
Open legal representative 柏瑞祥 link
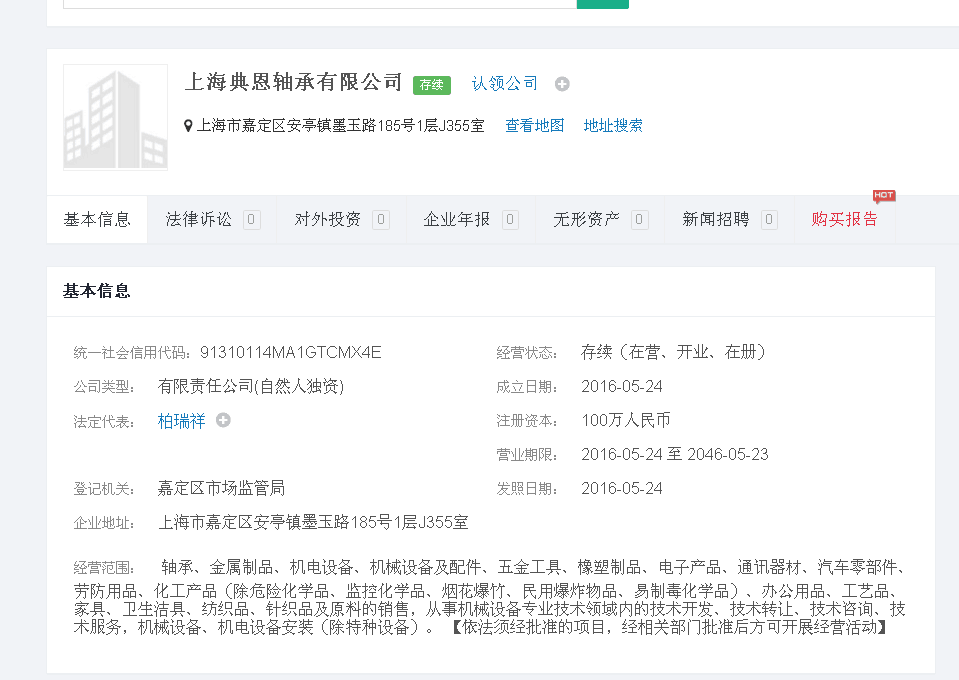[x=181, y=421]
